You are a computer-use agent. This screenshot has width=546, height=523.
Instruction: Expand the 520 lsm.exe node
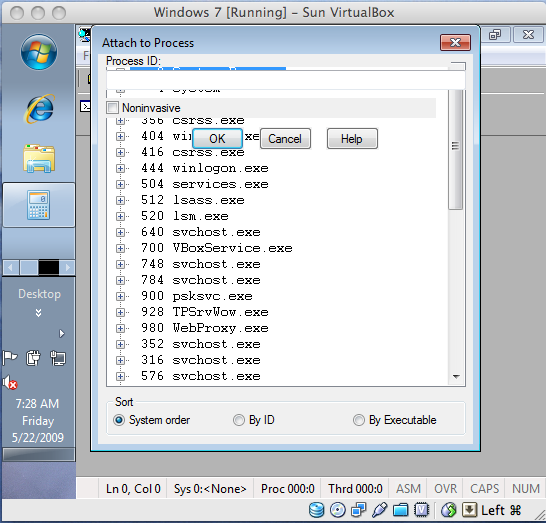click(x=120, y=216)
